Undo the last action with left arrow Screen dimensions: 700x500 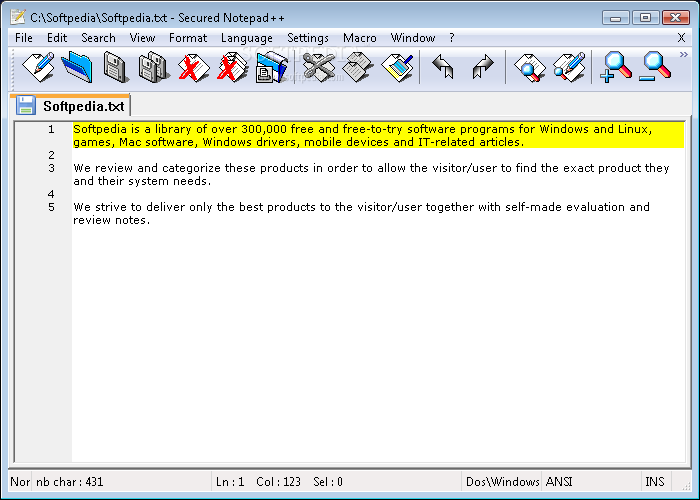click(x=443, y=67)
